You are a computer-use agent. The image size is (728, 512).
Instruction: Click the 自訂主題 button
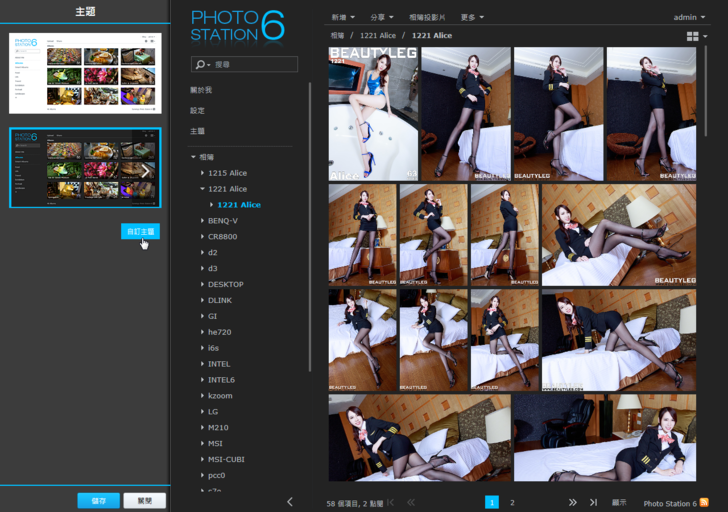click(x=140, y=231)
